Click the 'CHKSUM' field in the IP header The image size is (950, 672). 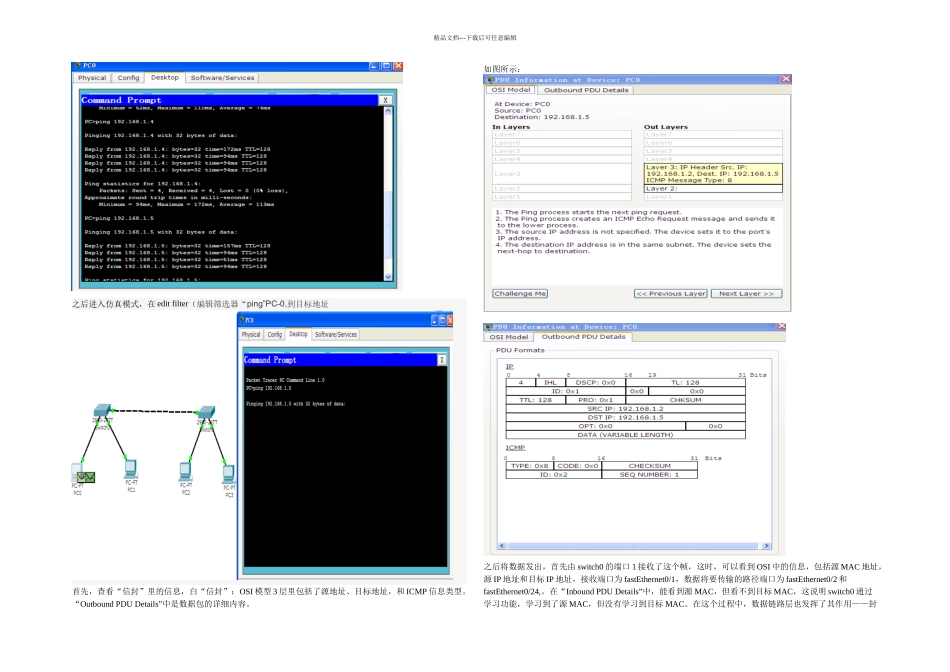pyautogui.click(x=685, y=400)
